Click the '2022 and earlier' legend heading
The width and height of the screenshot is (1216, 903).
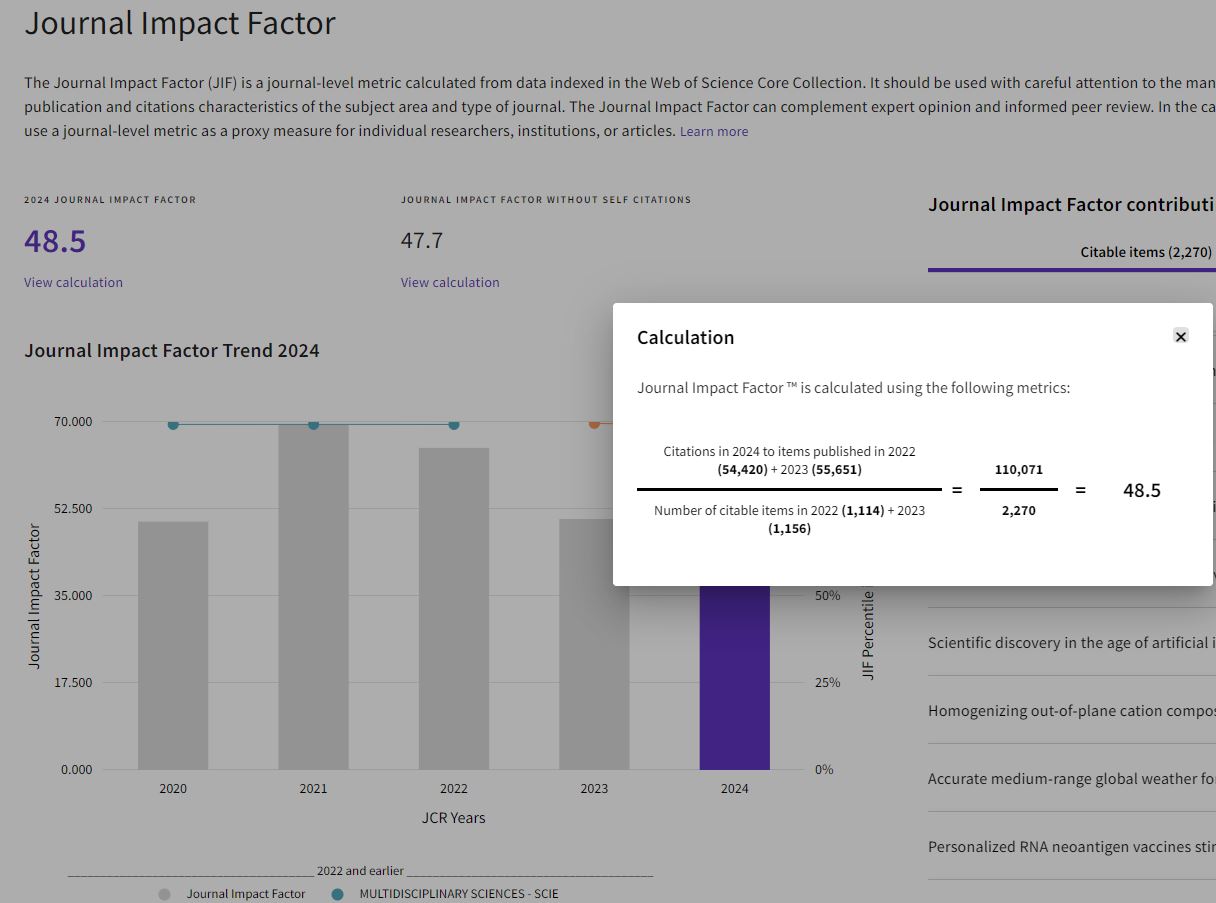[x=360, y=871]
